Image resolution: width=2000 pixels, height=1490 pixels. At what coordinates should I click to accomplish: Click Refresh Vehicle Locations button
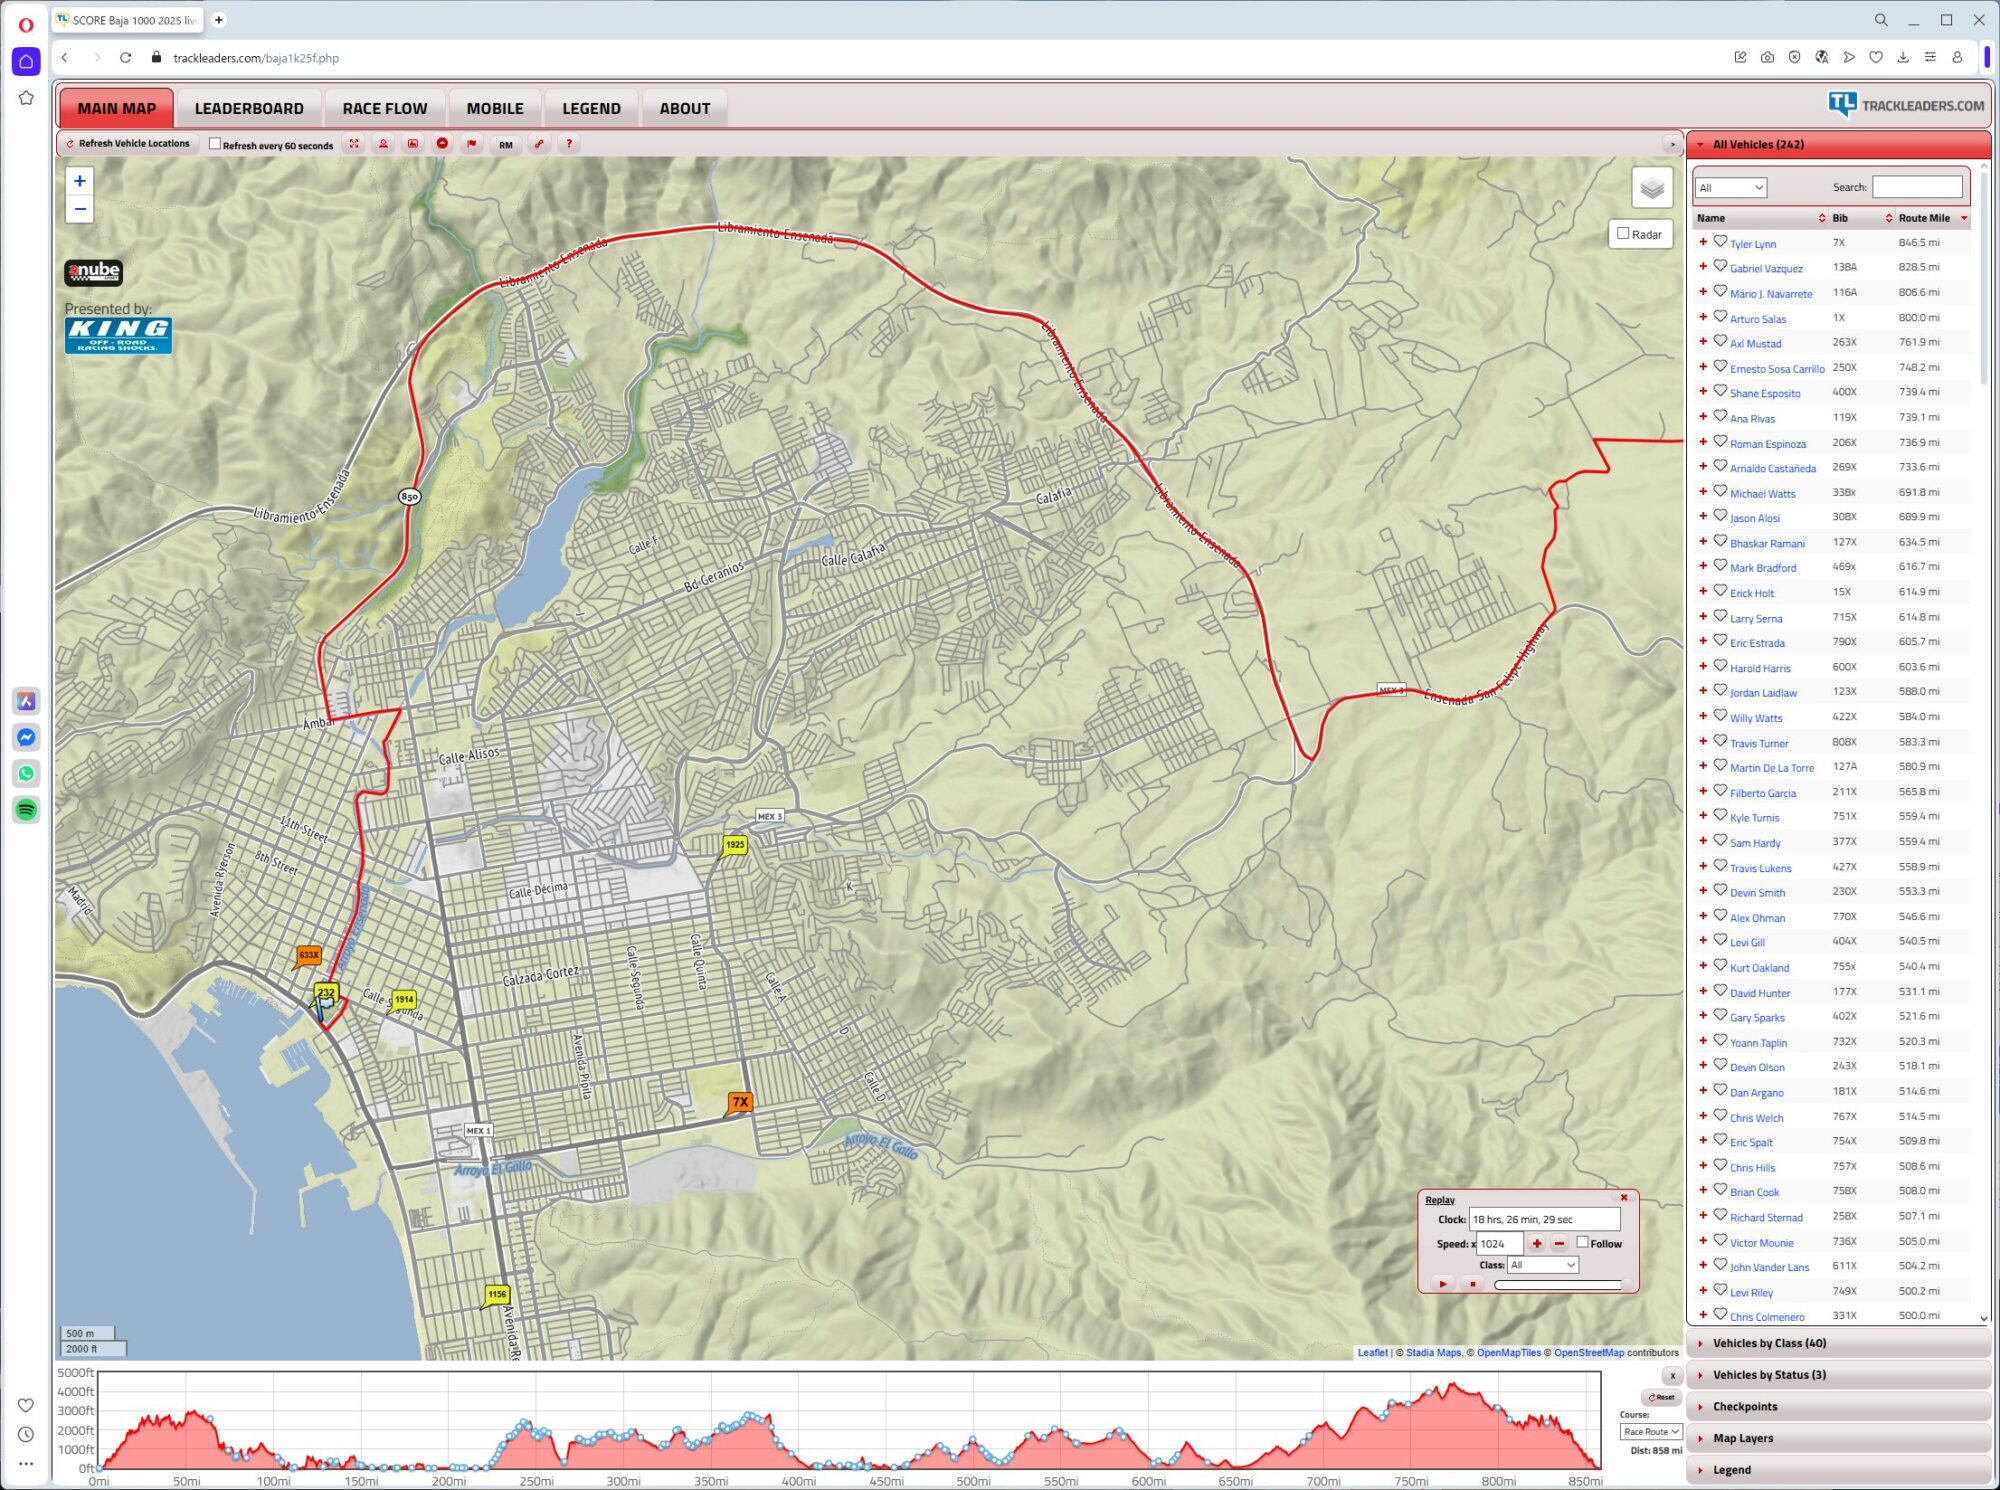point(127,144)
